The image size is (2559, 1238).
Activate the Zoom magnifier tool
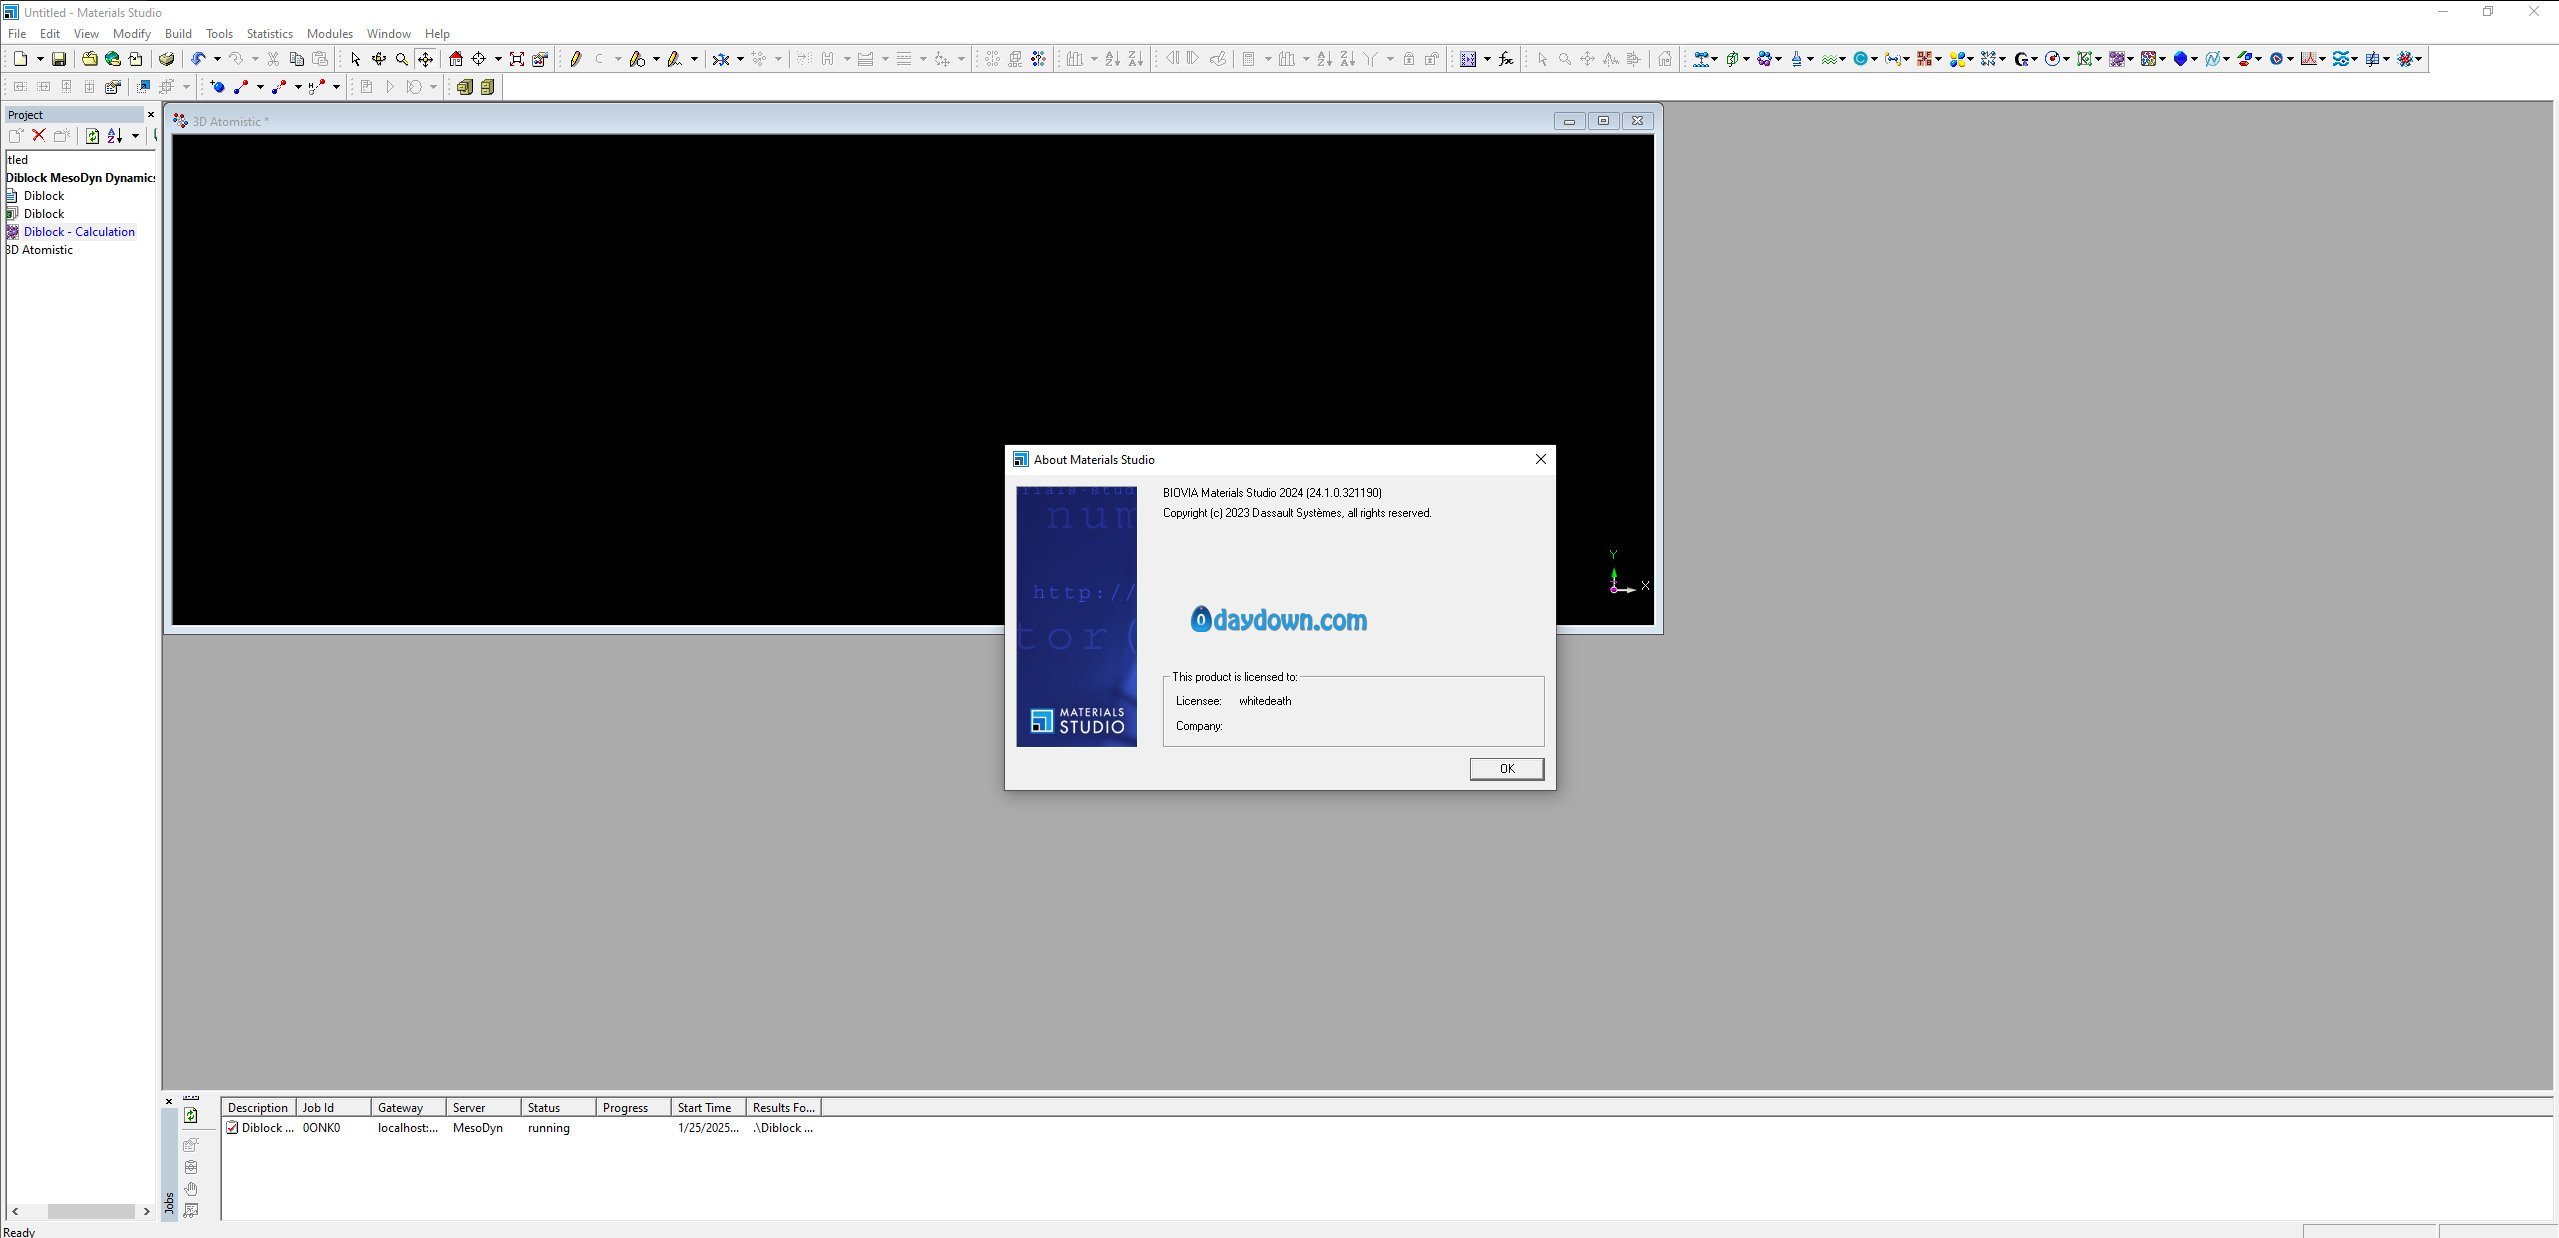coord(402,59)
